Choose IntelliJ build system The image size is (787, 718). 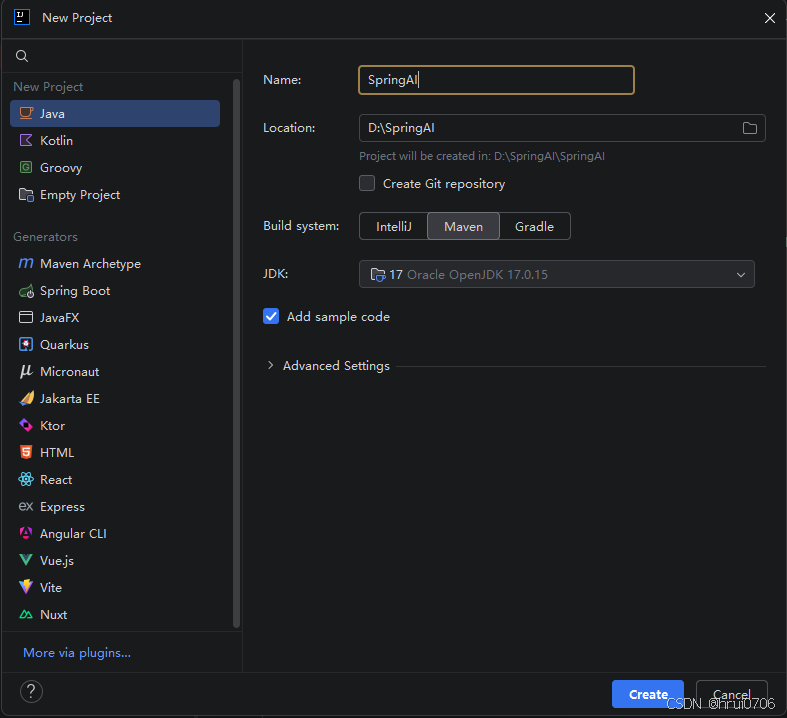click(x=394, y=226)
